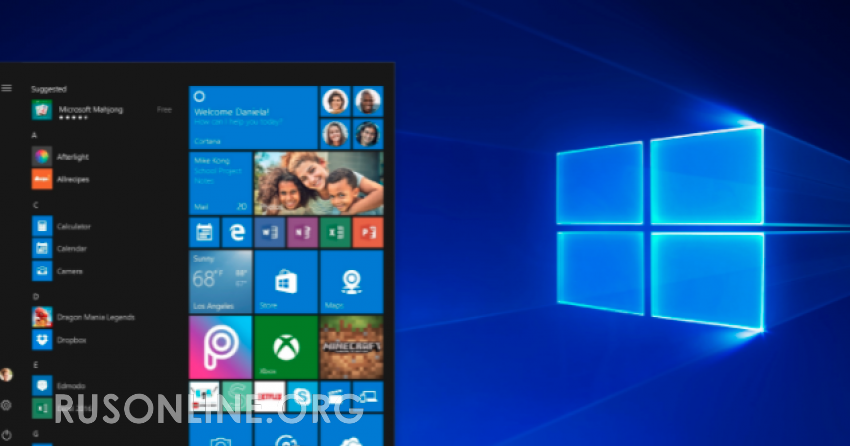
Task: Jump via the letter A header
Action: [34, 135]
